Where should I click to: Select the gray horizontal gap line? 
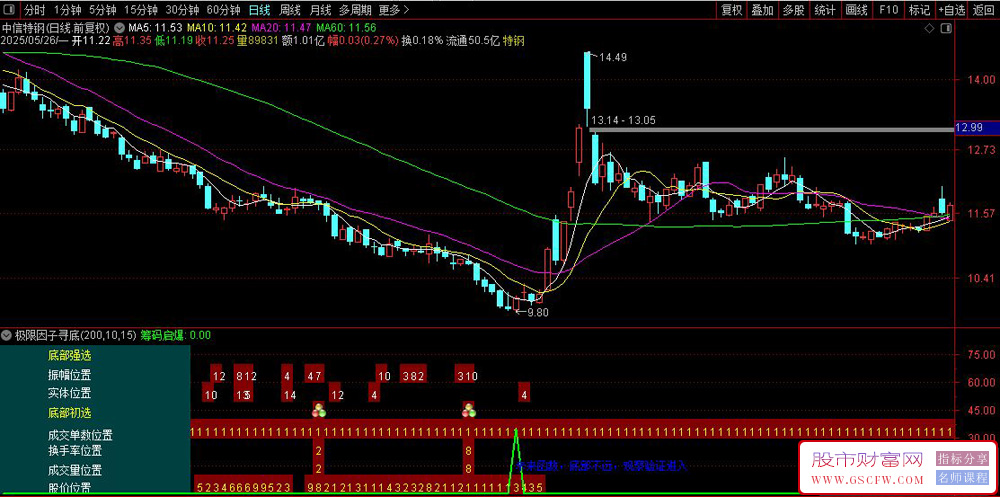point(771,130)
